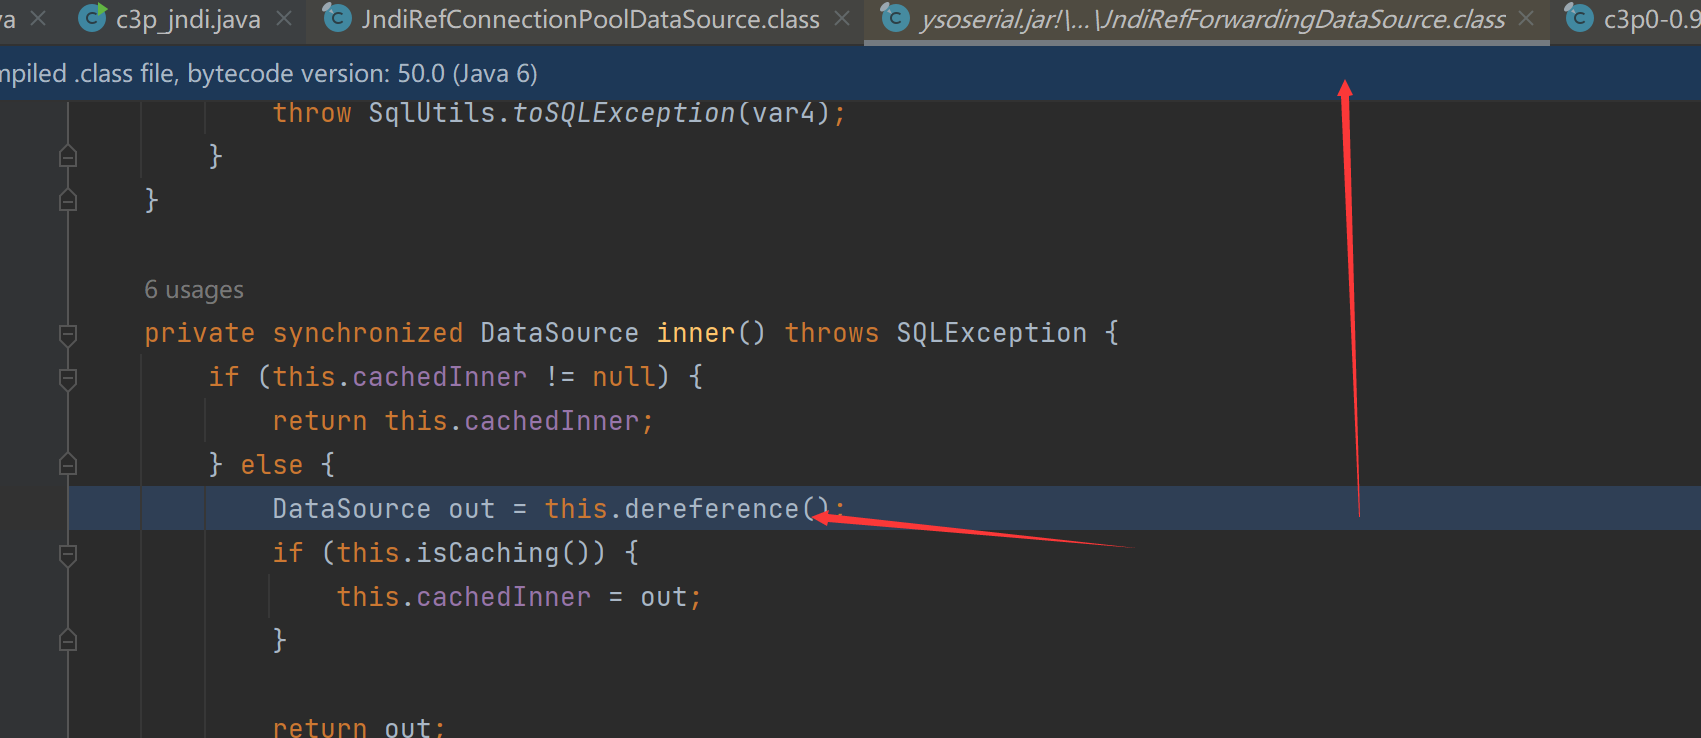The width and height of the screenshot is (1701, 738).
Task: Click the JndiRefConnectionPoolDataSource.class class icon
Action: tap(338, 18)
